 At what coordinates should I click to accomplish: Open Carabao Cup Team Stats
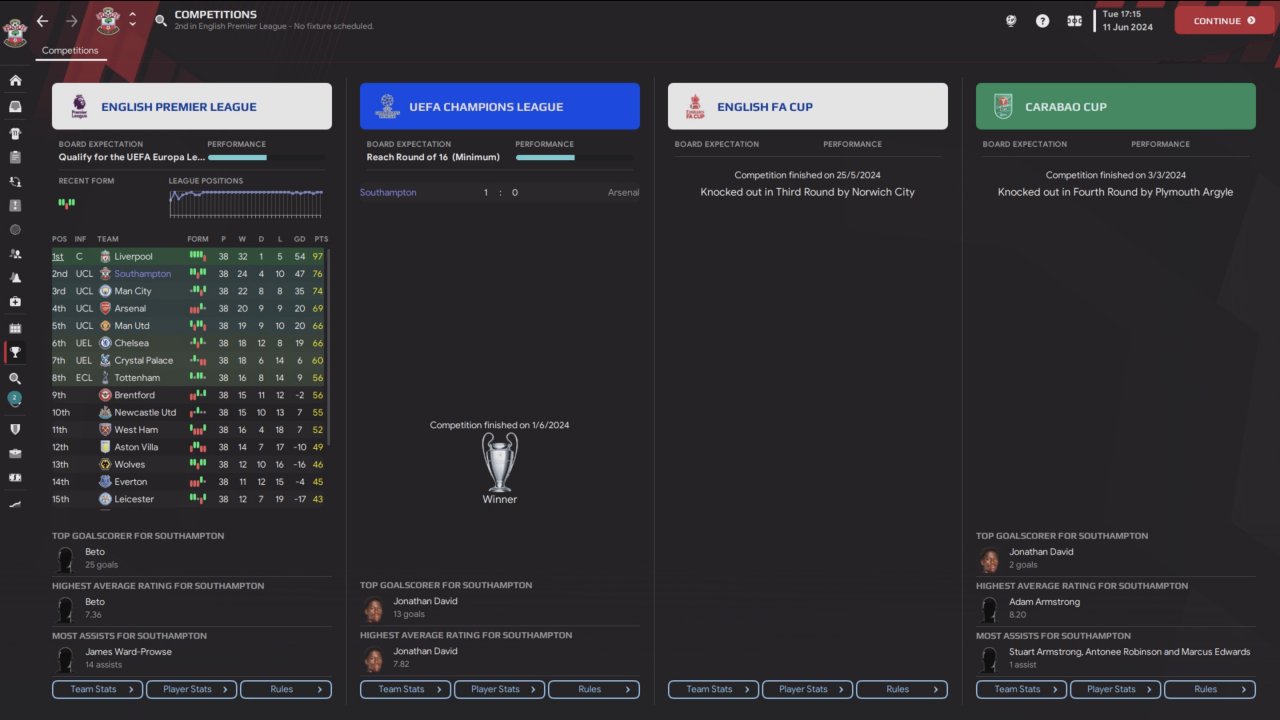(1022, 689)
